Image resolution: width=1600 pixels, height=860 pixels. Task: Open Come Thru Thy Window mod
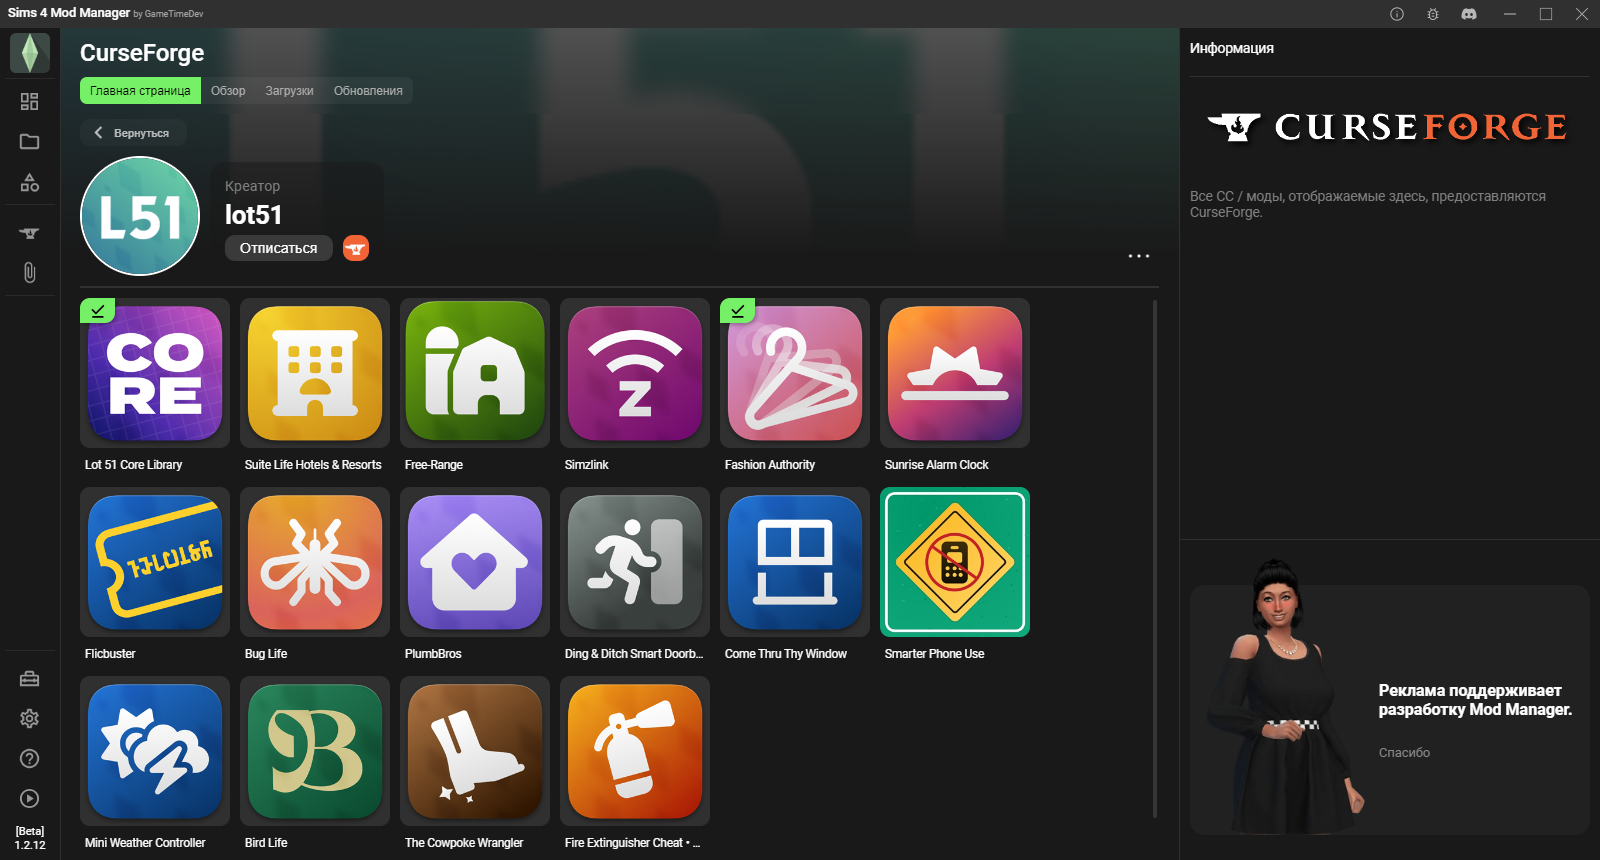coord(795,562)
